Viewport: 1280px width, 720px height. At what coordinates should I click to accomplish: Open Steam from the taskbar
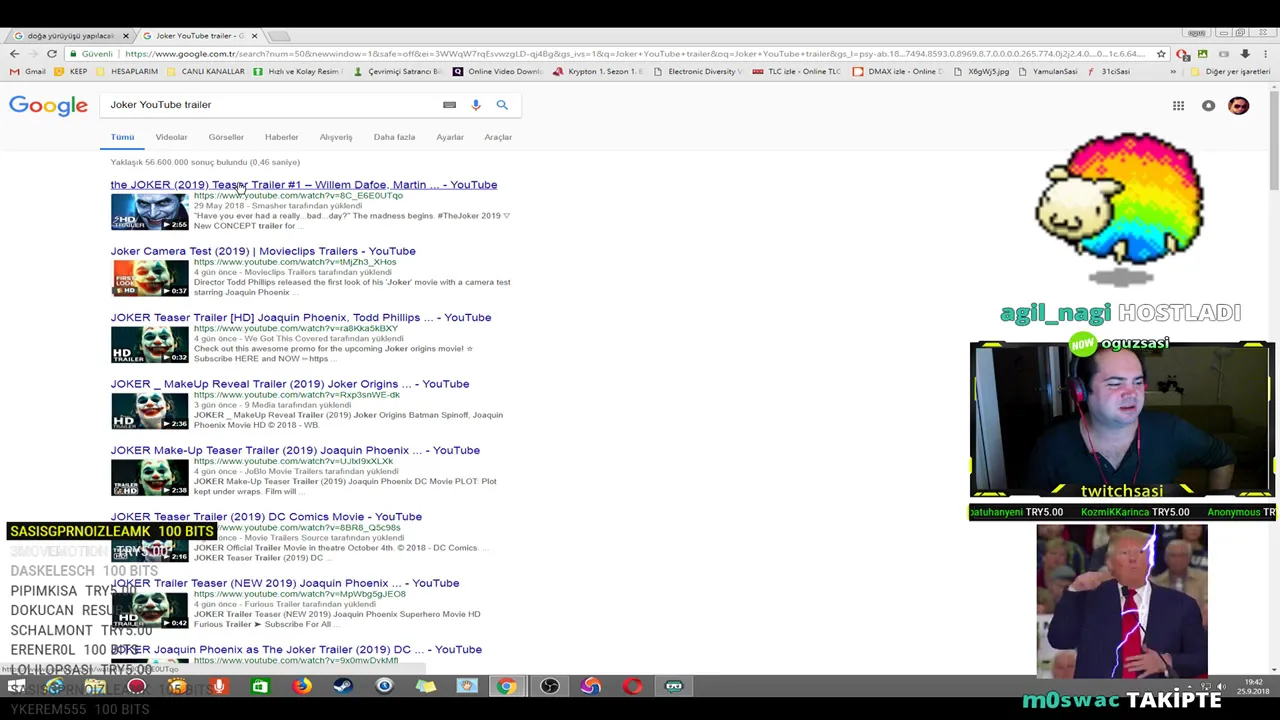tap(343, 686)
